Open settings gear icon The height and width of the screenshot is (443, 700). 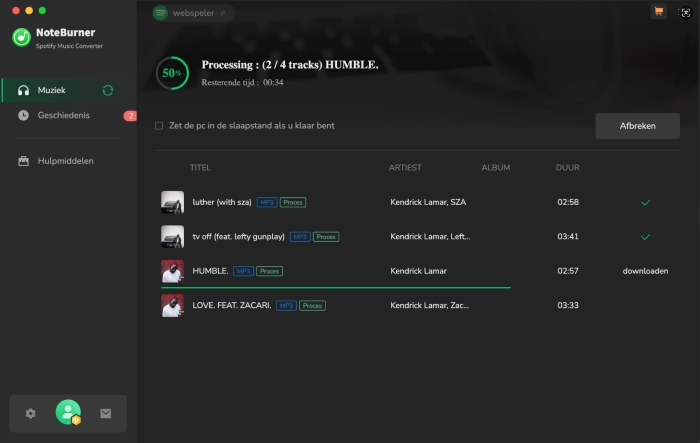[x=30, y=414]
